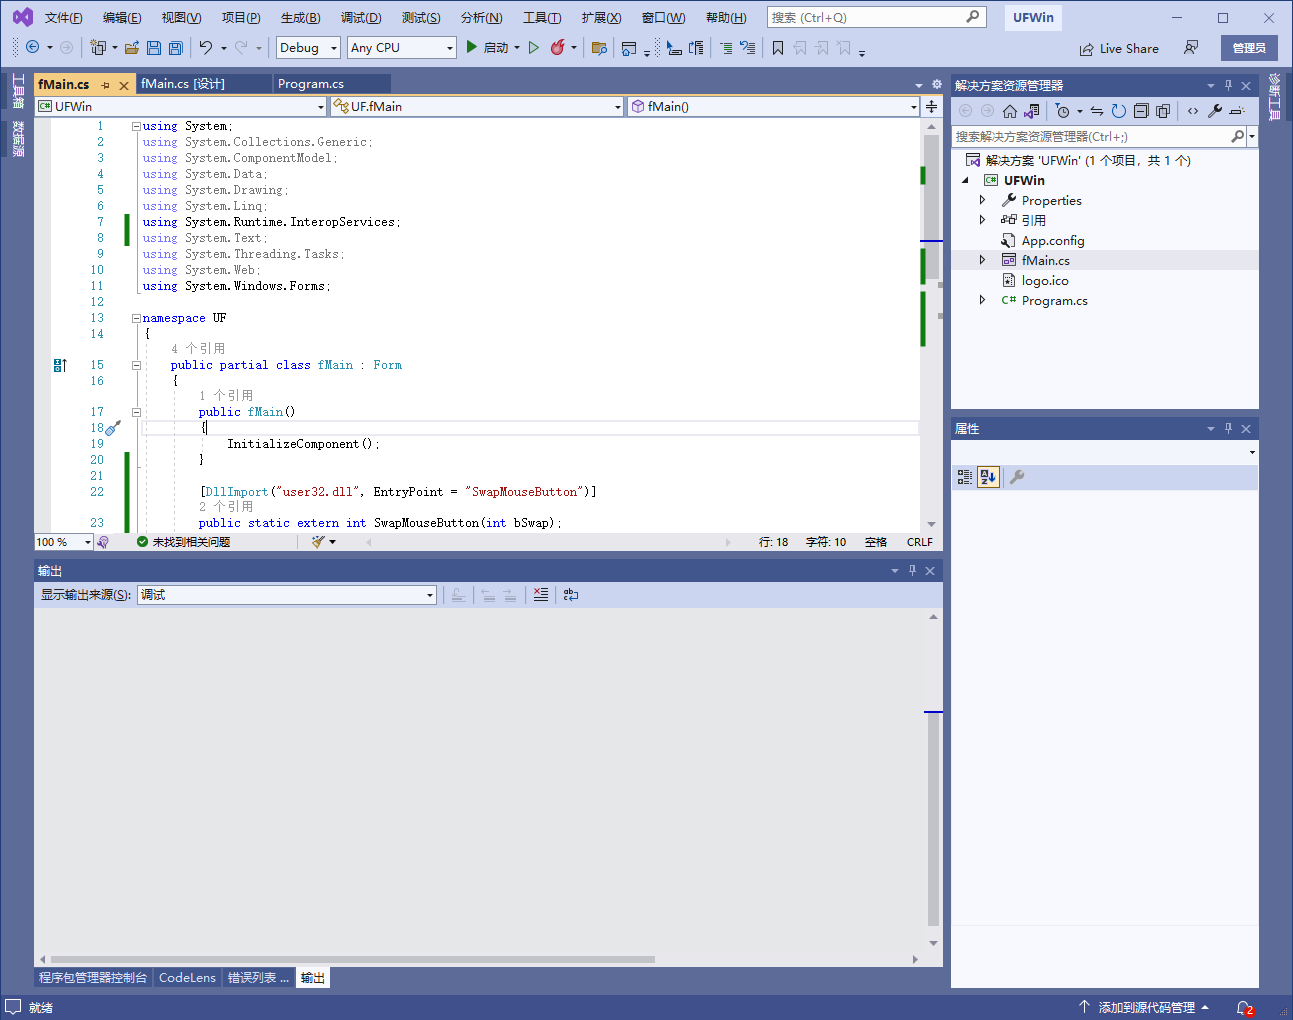The width and height of the screenshot is (1293, 1020).
Task: Toggle a bookmark with the bookmark icon
Action: pos(778,47)
